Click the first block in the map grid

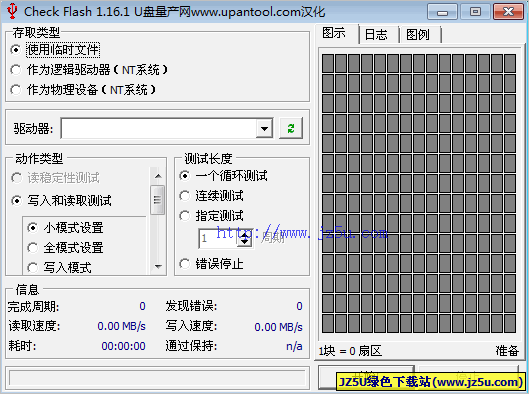328,63
